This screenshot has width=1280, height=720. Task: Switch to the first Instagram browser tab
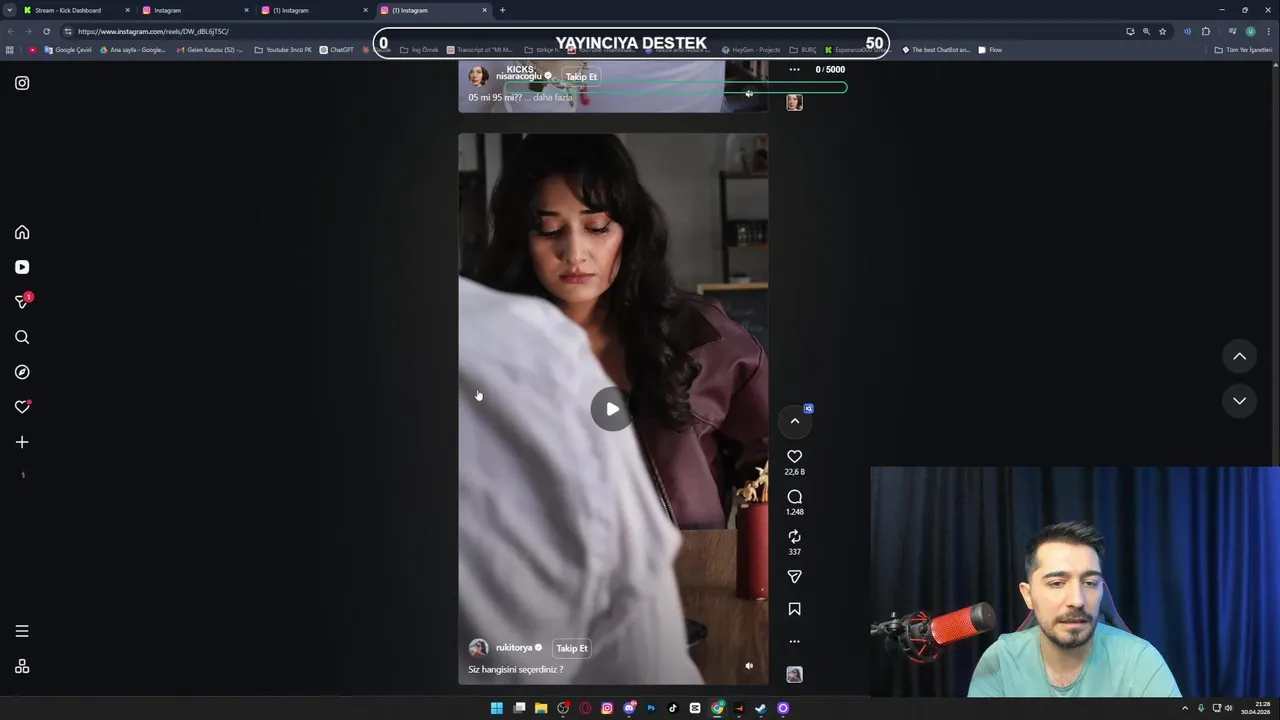point(195,10)
